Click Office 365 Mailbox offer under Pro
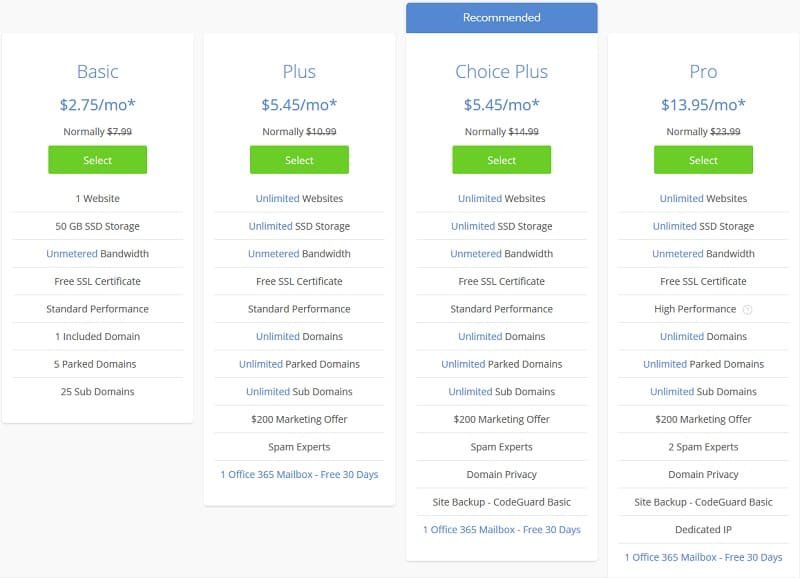This screenshot has width=800, height=578. coord(703,557)
